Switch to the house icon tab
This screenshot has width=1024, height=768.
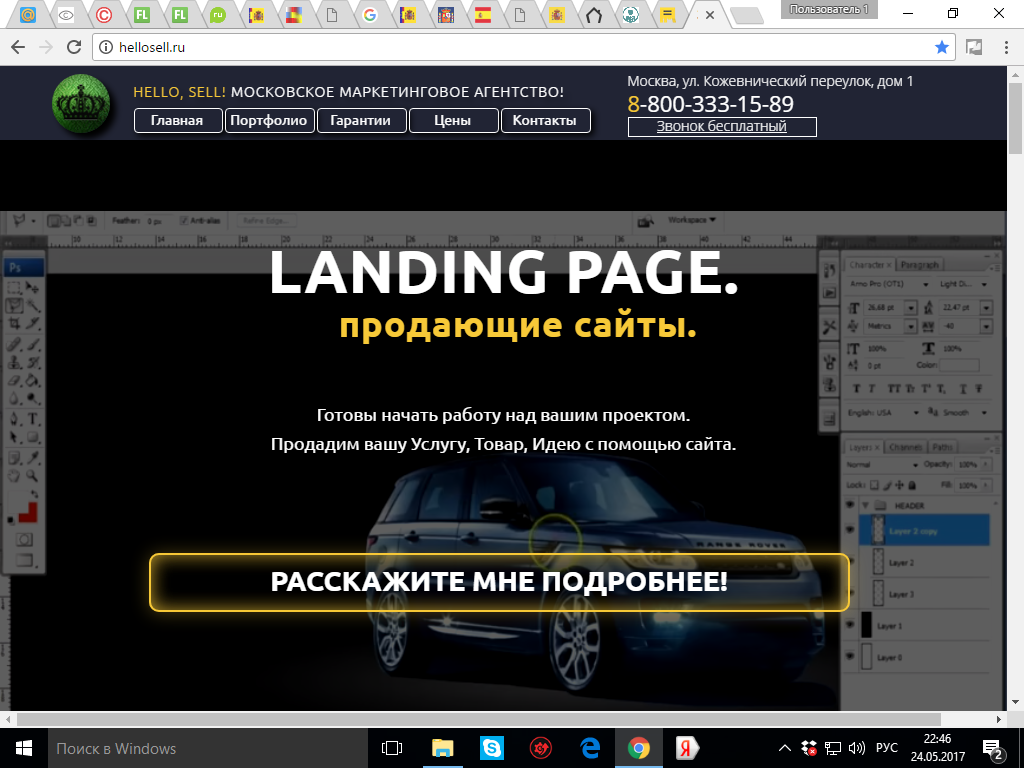pyautogui.click(x=594, y=15)
